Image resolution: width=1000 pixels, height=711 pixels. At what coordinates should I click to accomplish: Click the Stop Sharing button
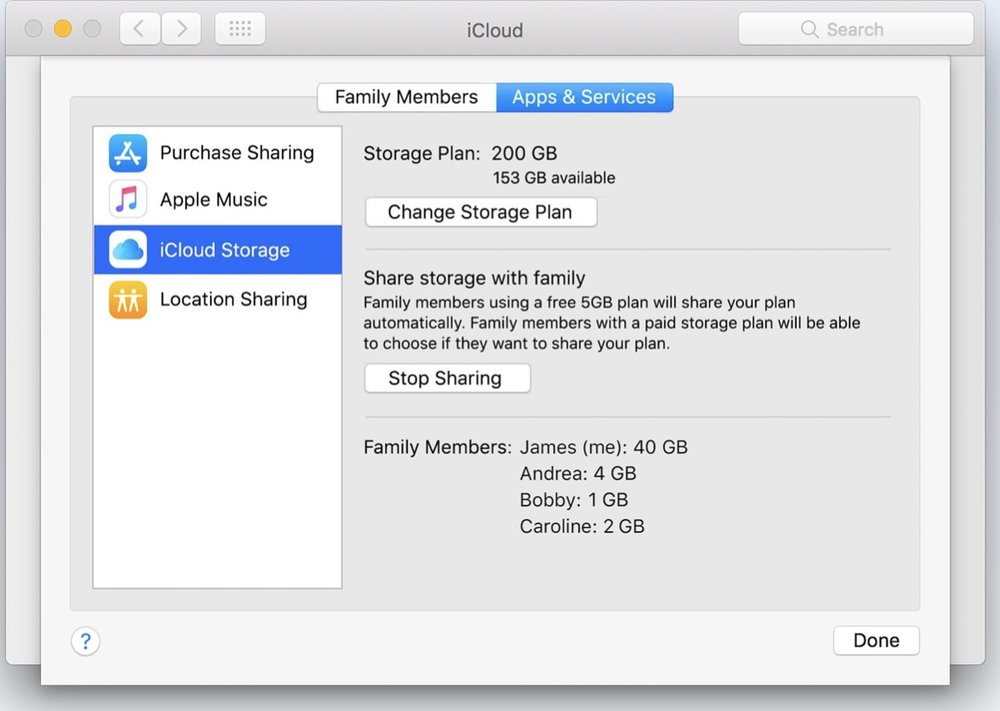pos(447,378)
